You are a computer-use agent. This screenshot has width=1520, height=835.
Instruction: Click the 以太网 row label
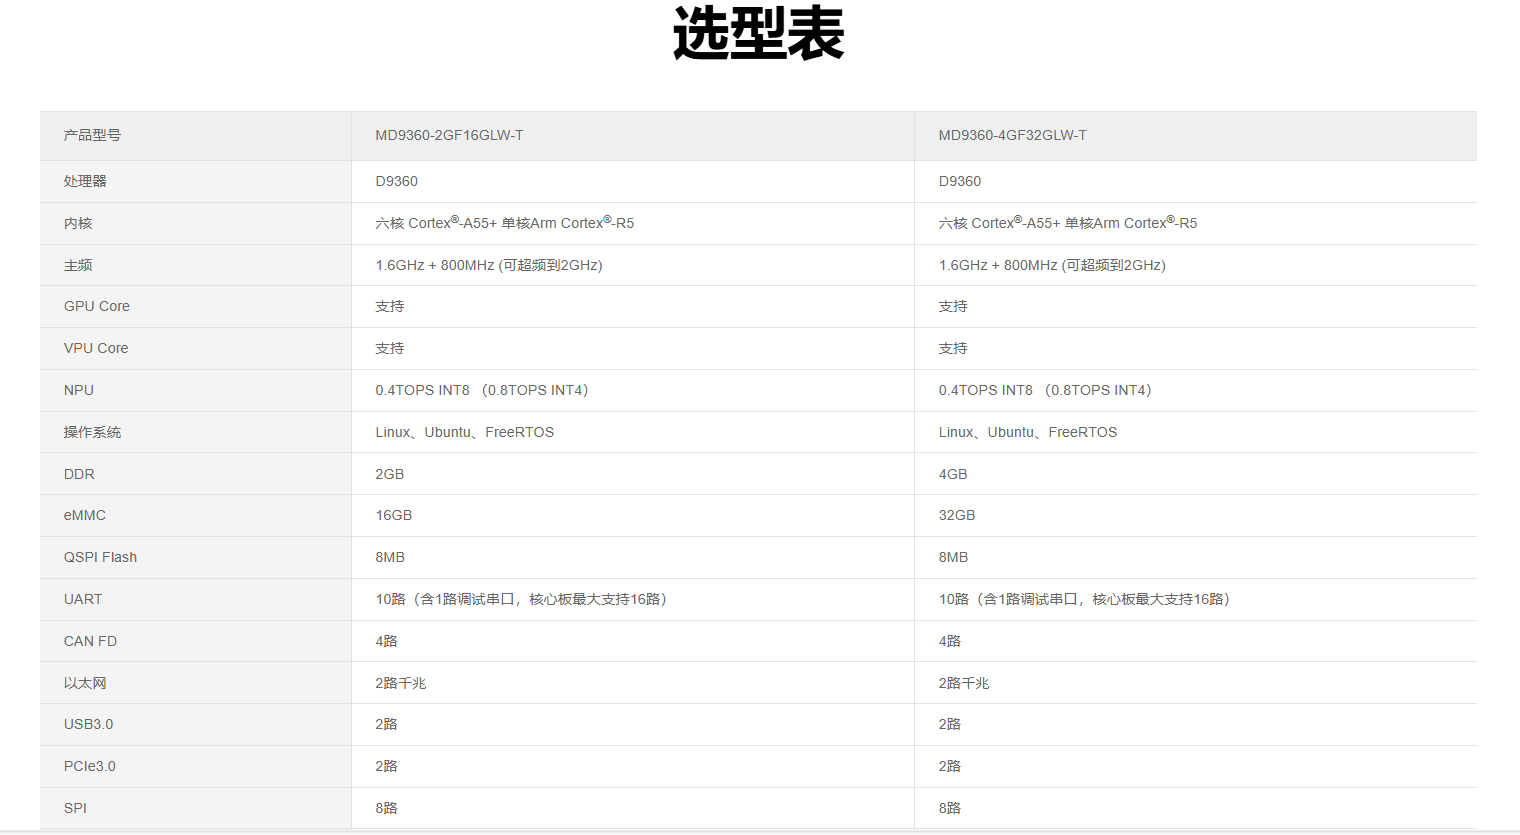85,683
